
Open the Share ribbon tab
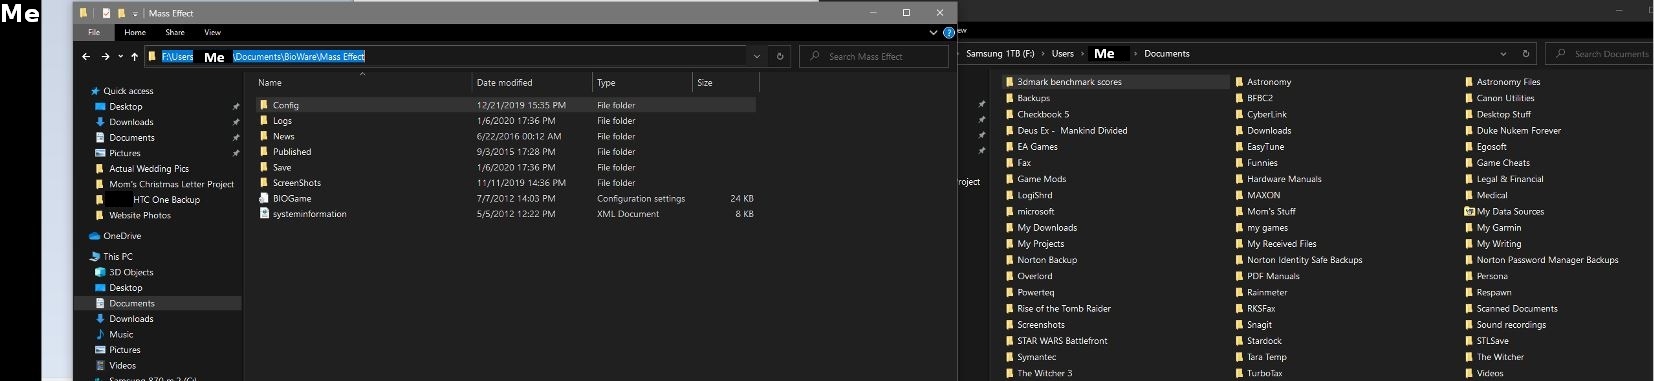175,32
